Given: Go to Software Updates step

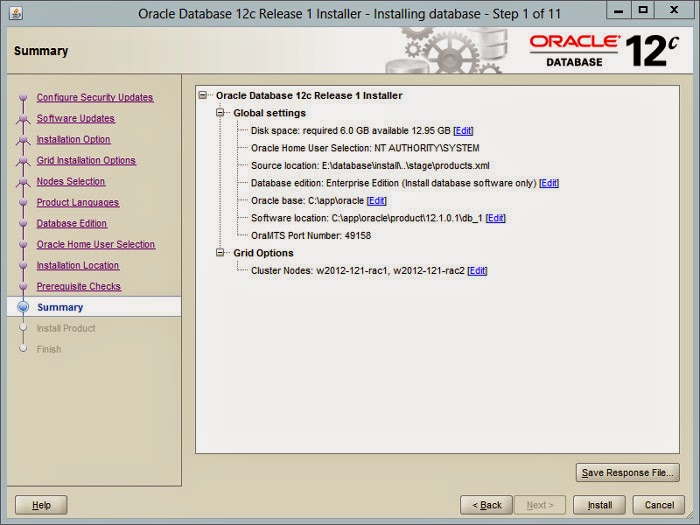Looking at the screenshot, I should click(75, 118).
